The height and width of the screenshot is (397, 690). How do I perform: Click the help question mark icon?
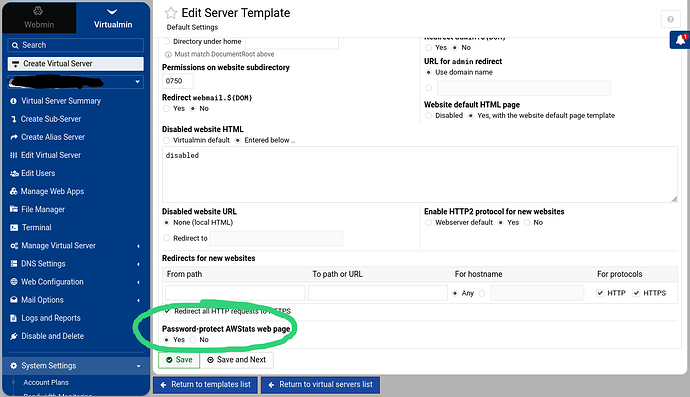point(670,19)
